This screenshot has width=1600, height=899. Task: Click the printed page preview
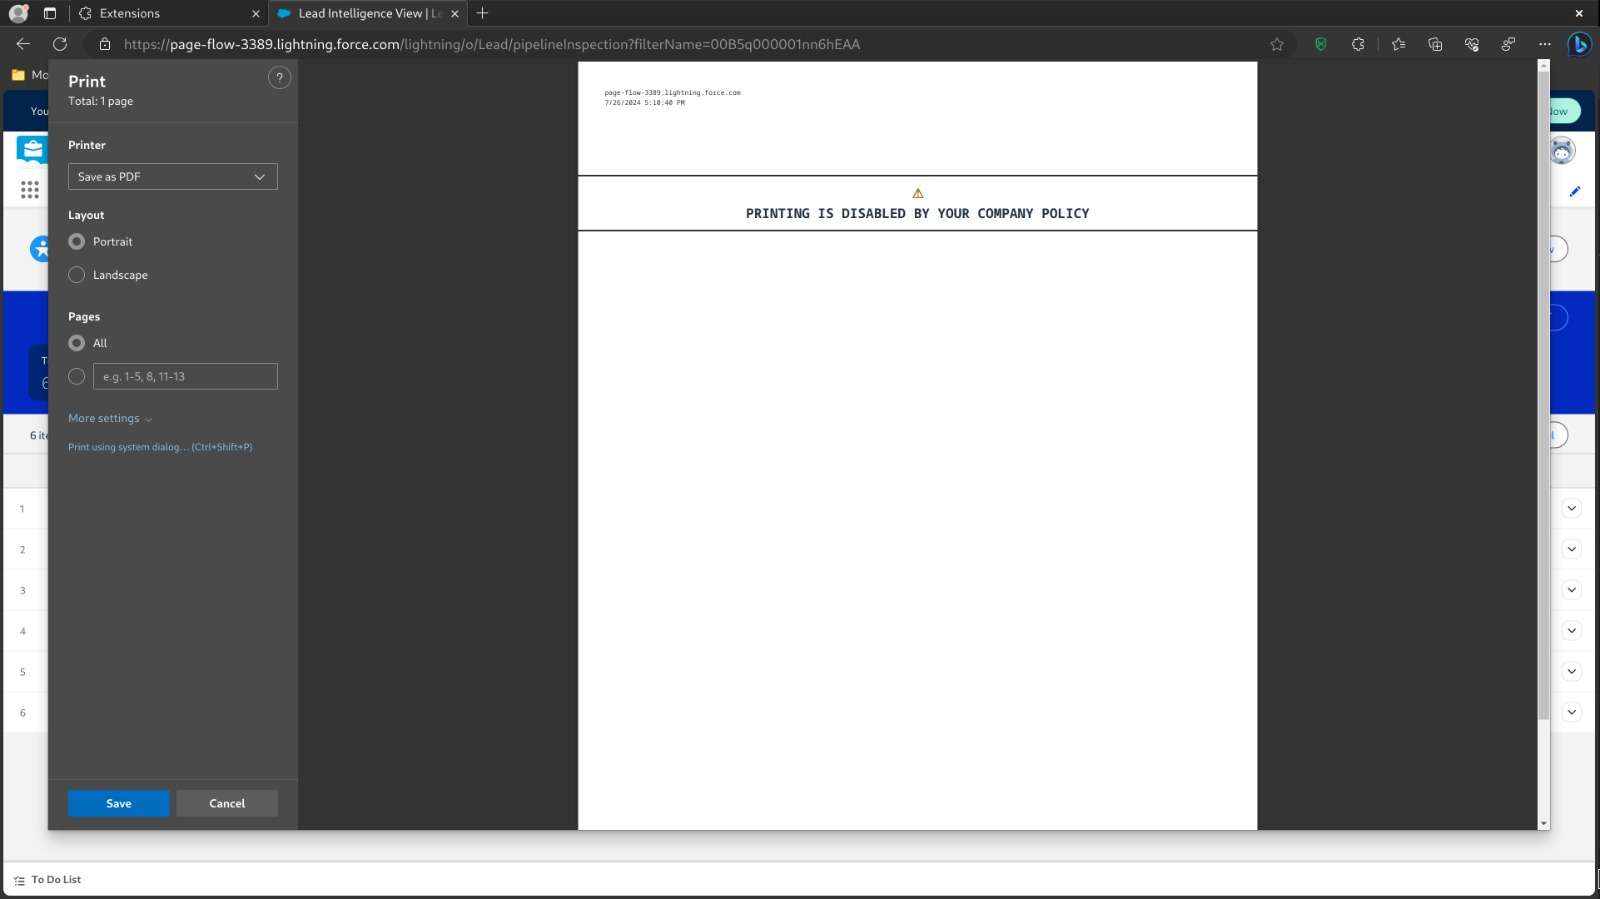[x=917, y=446]
